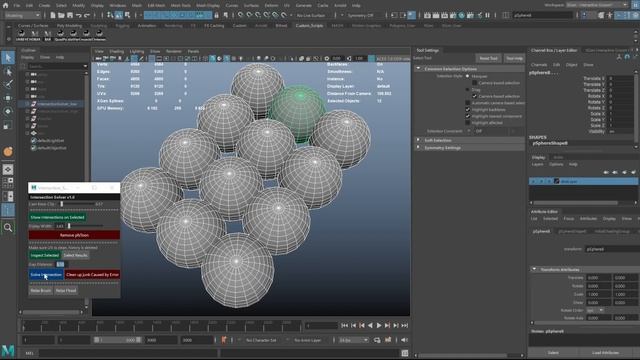Open the Outliner search filter dropdown arrow
The image size is (640, 360).
pyautogui.click(x=85, y=66)
